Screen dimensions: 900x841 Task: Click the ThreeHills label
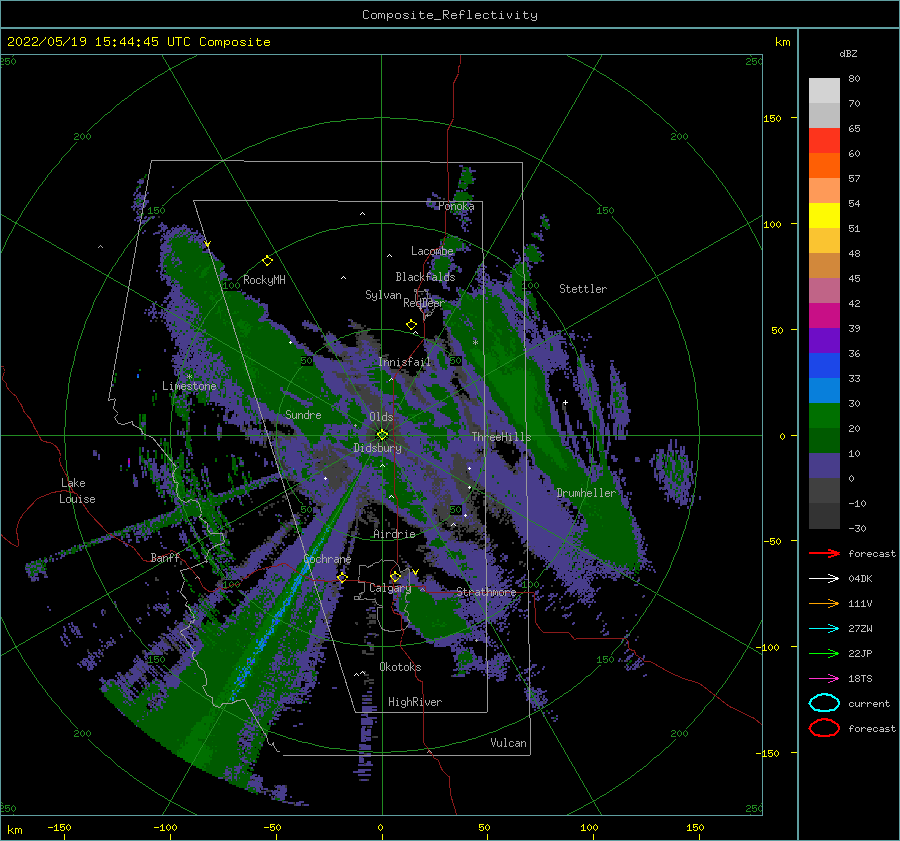[x=501, y=437]
